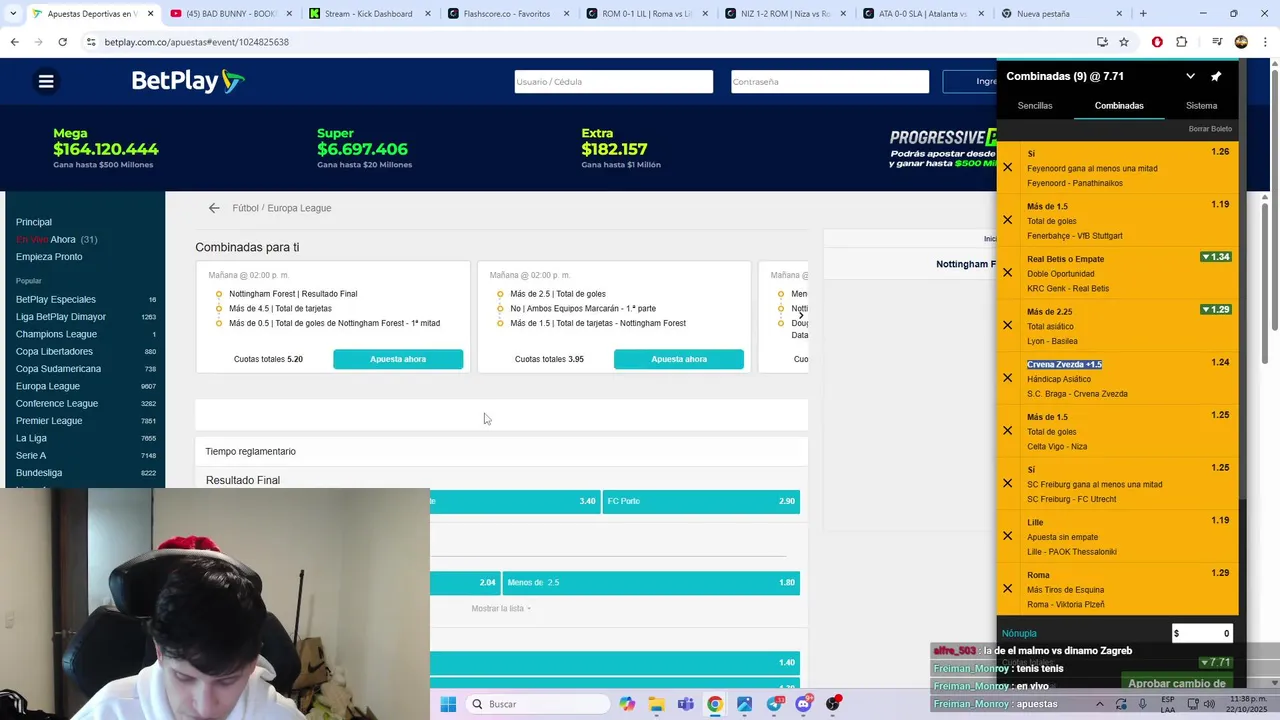Click the Nónupla stake amount field
The image size is (1280, 720).
click(1202, 633)
